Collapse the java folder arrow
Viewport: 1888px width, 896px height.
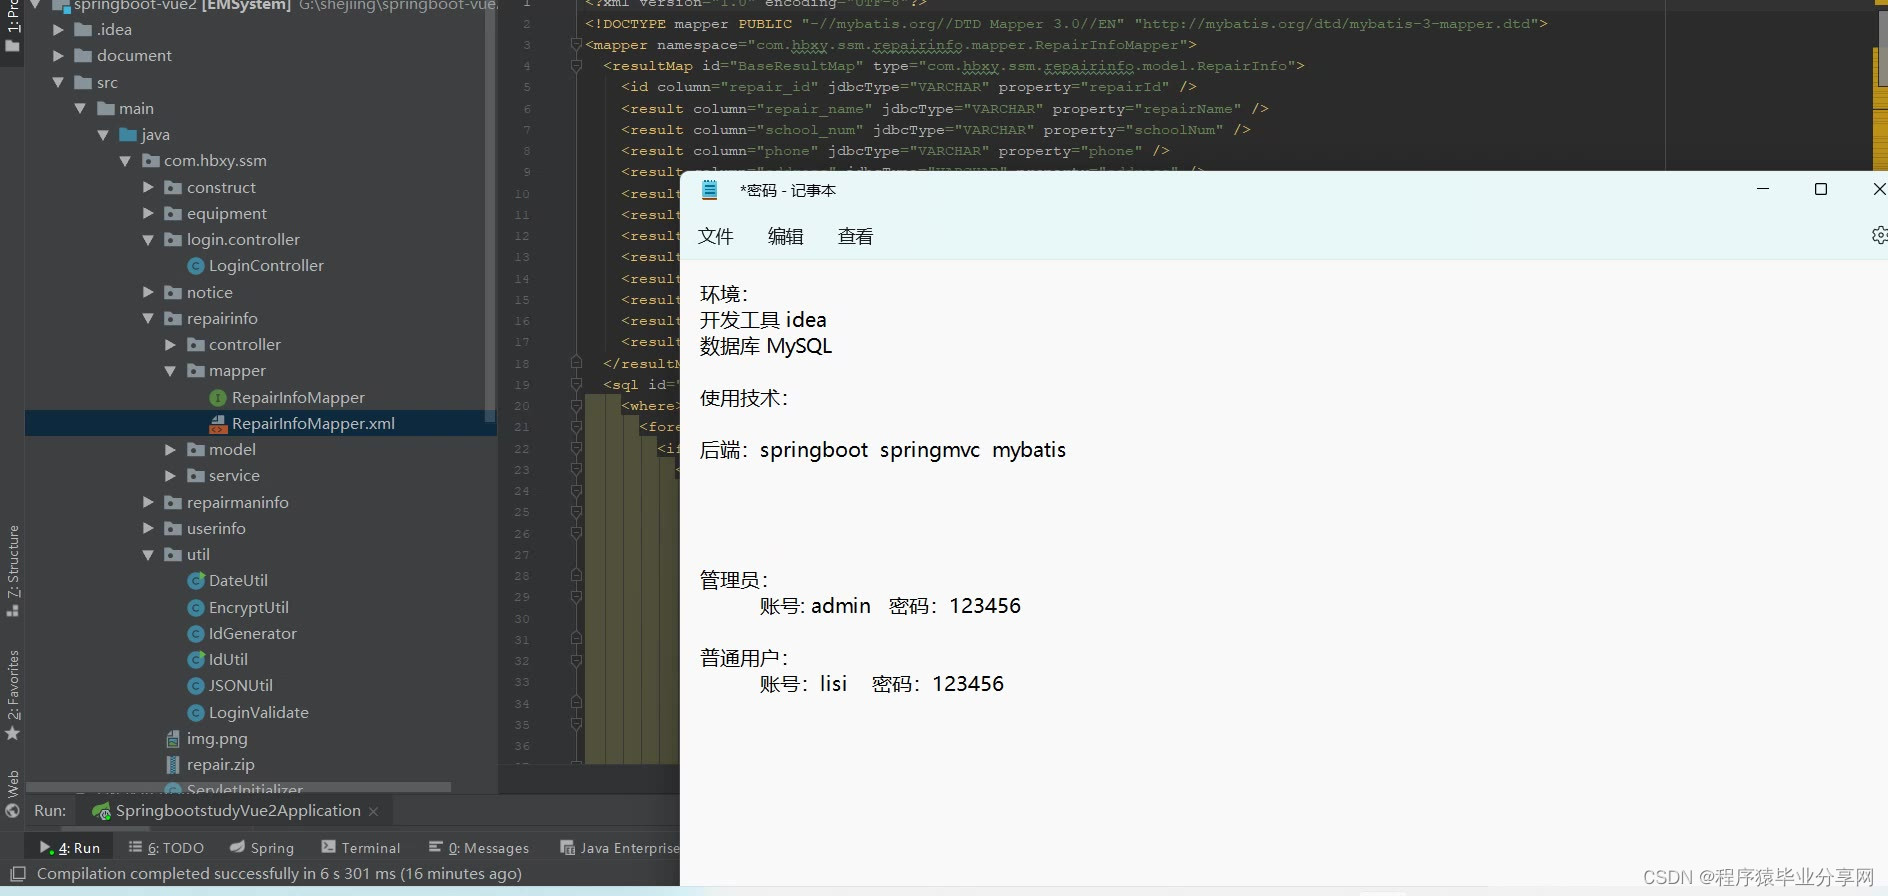point(103,135)
